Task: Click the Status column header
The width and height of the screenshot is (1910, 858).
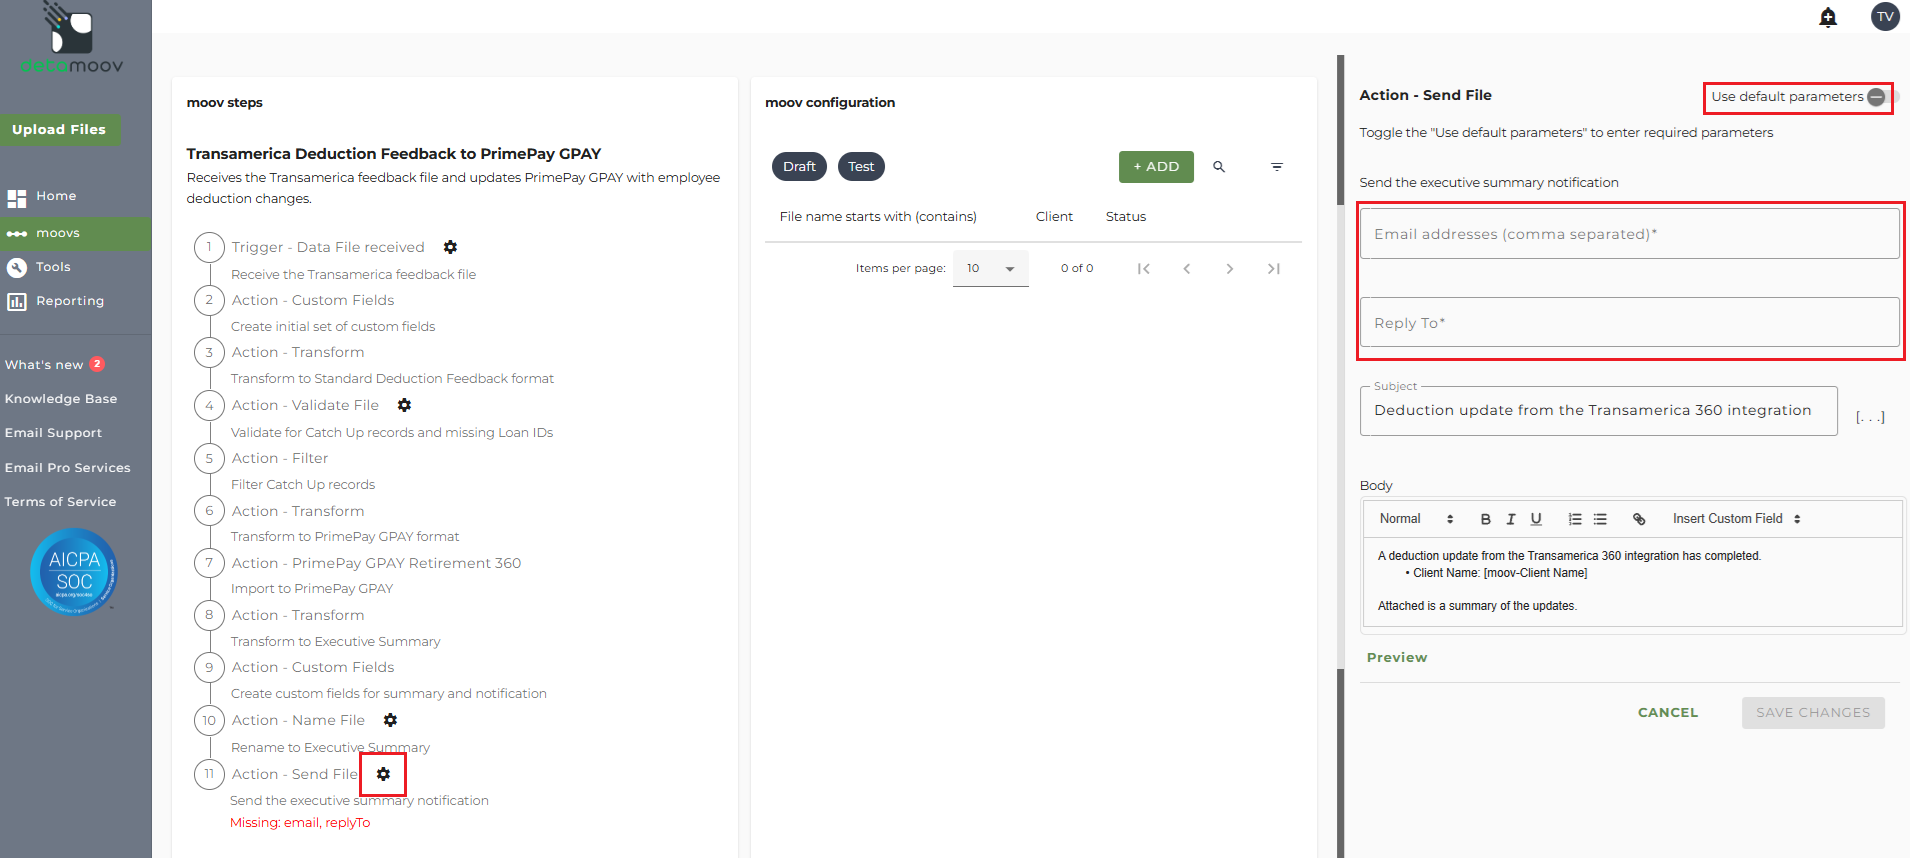Action: [x=1126, y=217]
